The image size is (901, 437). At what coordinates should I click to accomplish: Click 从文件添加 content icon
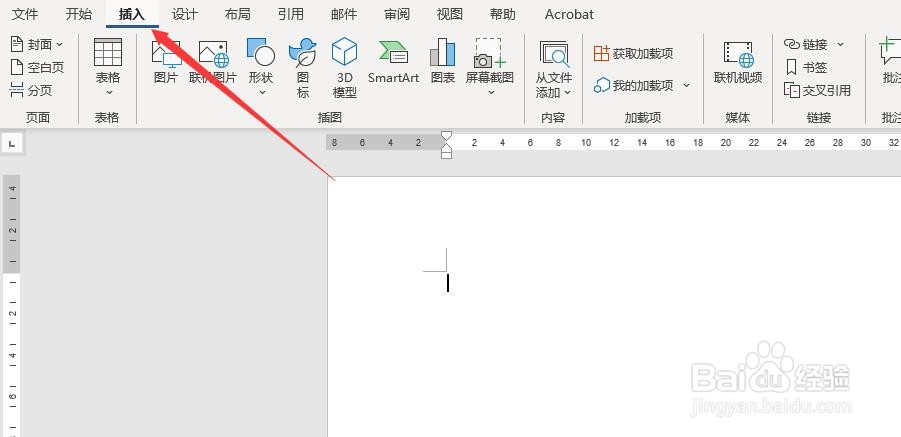tap(554, 53)
